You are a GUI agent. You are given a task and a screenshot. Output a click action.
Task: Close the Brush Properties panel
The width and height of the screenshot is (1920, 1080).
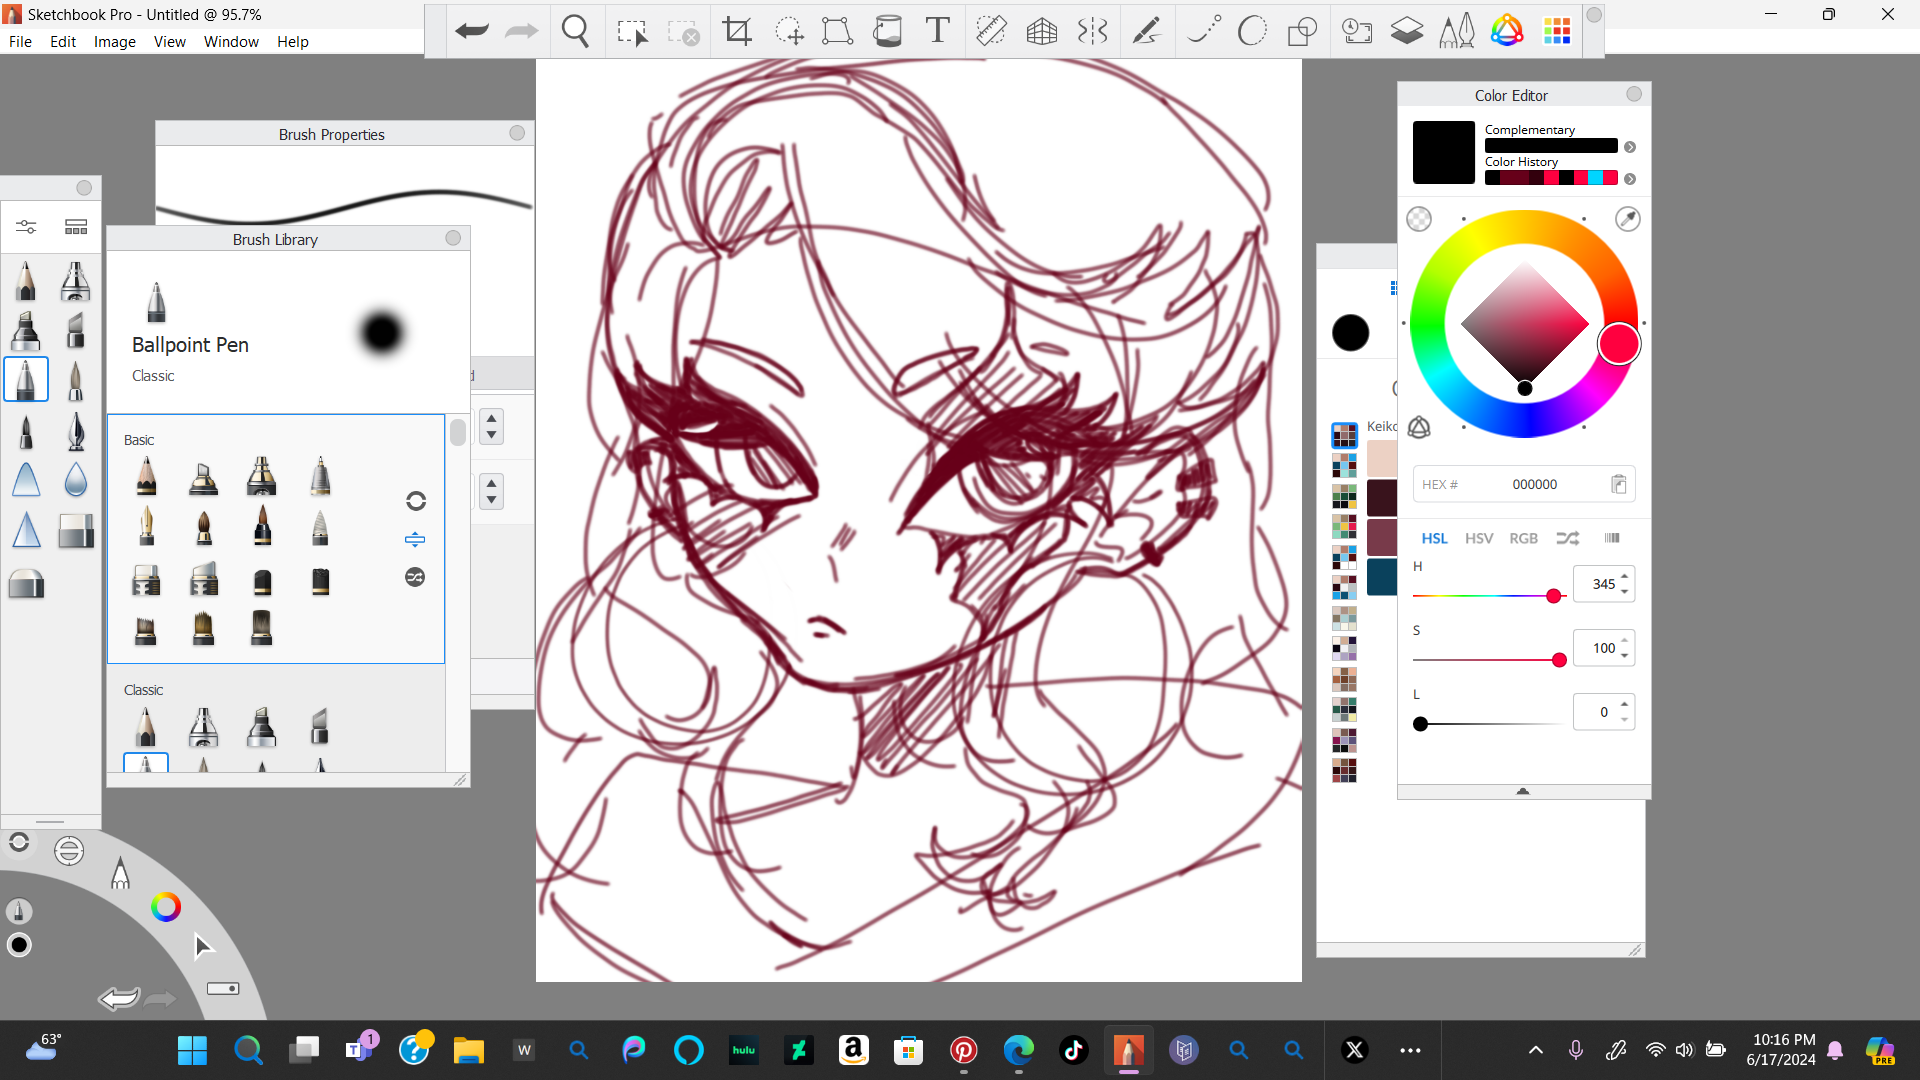tap(517, 133)
